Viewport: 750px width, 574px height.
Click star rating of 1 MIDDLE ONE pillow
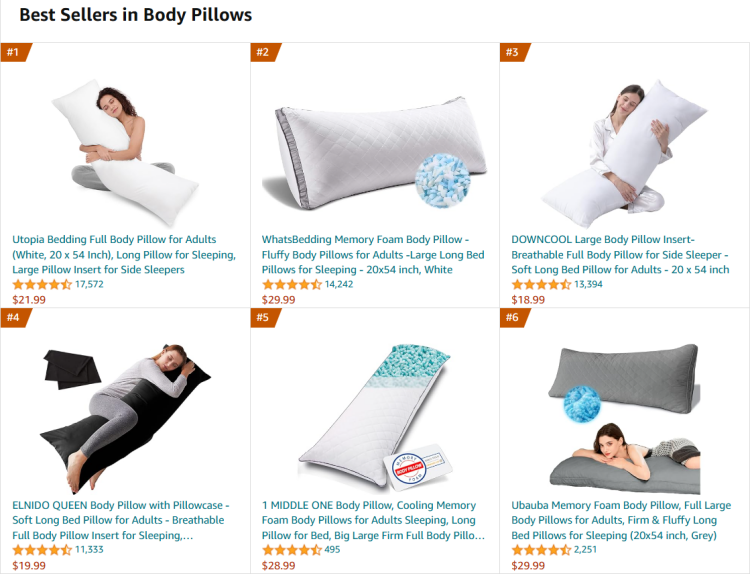pos(292,550)
